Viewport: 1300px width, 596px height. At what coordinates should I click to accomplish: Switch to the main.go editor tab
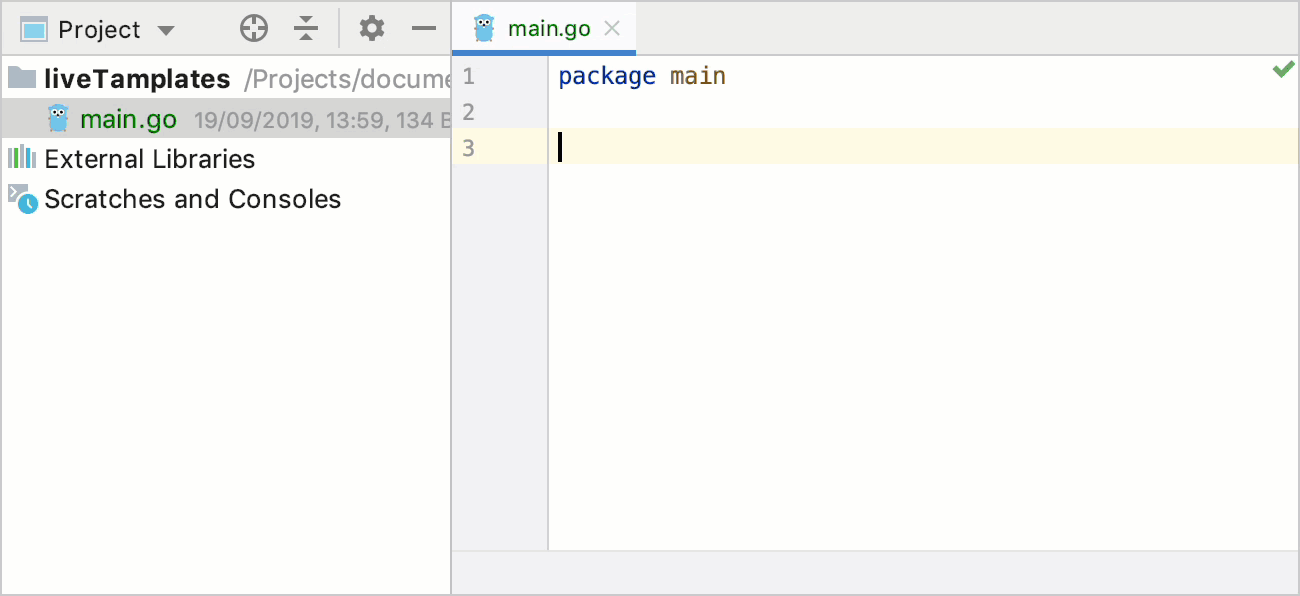coord(548,28)
